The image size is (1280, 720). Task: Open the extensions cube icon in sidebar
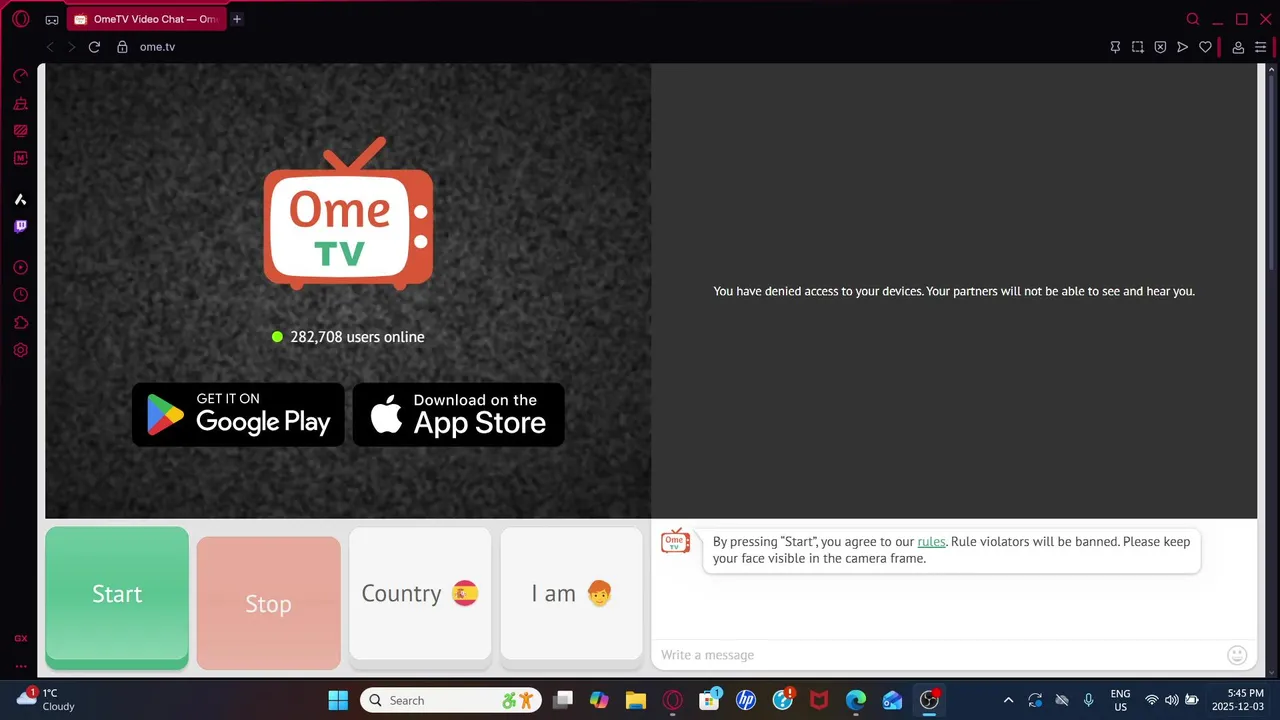point(20,323)
